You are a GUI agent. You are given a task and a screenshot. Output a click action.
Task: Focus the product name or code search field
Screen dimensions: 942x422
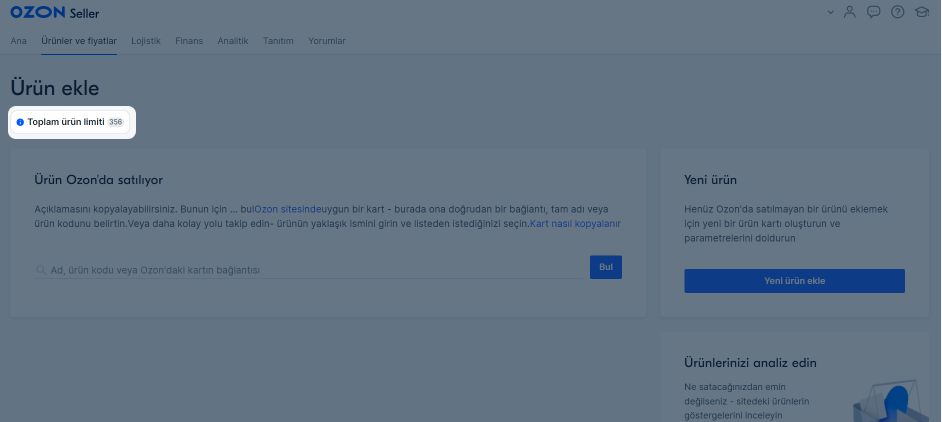pyautogui.click(x=309, y=270)
